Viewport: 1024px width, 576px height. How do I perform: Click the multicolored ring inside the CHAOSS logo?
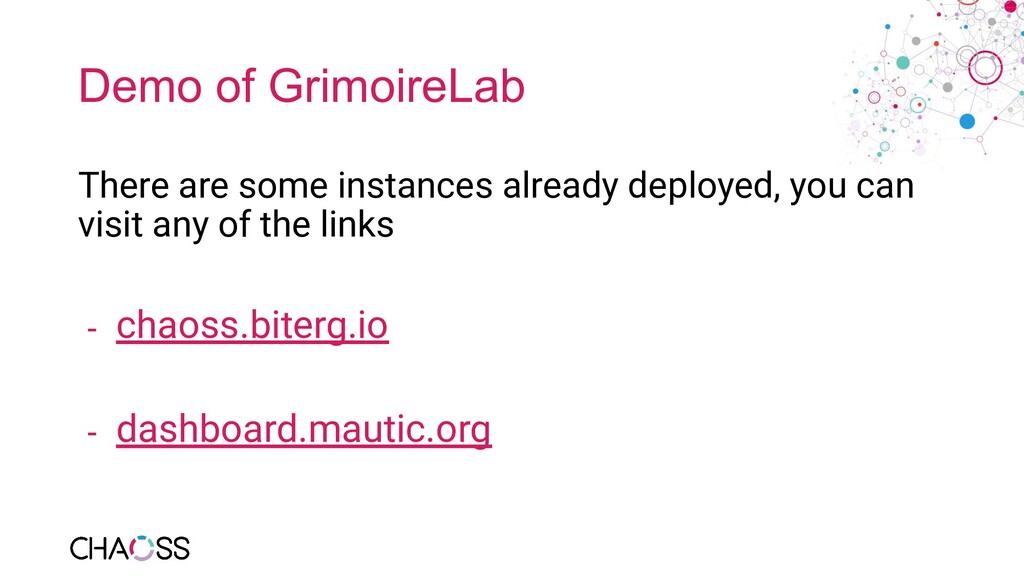pos(142,549)
